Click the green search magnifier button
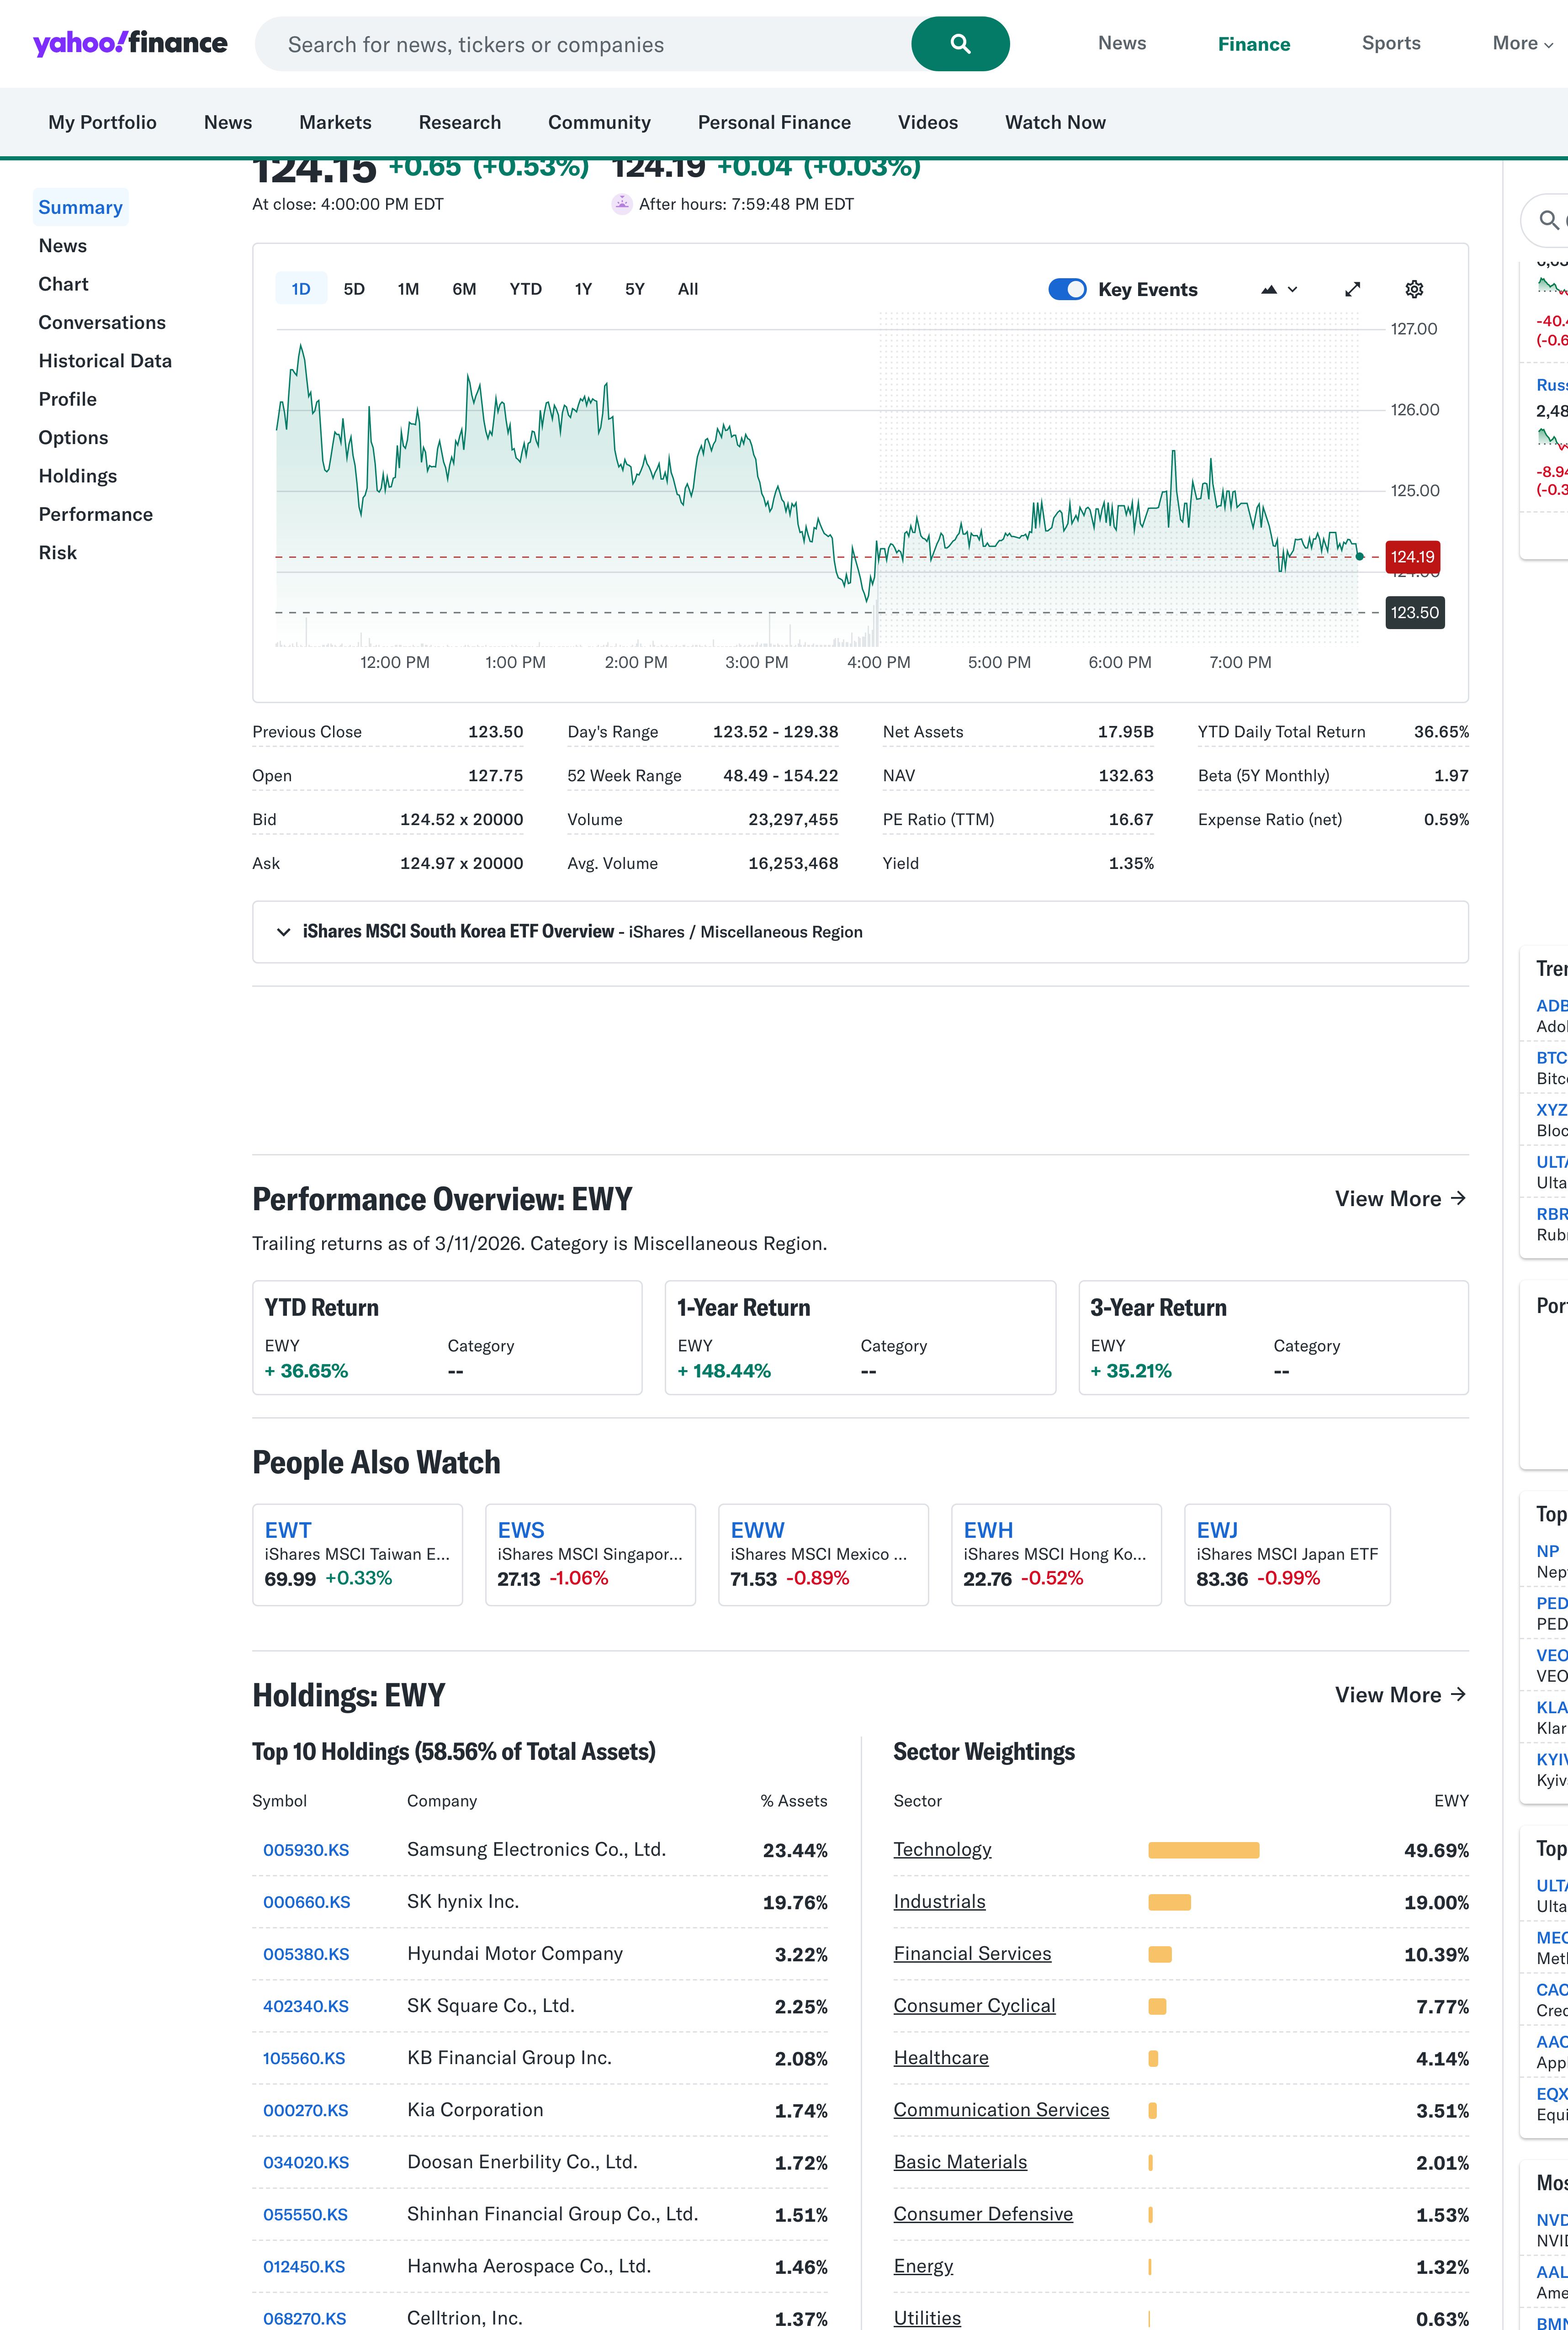The width and height of the screenshot is (1568, 2330). (959, 44)
